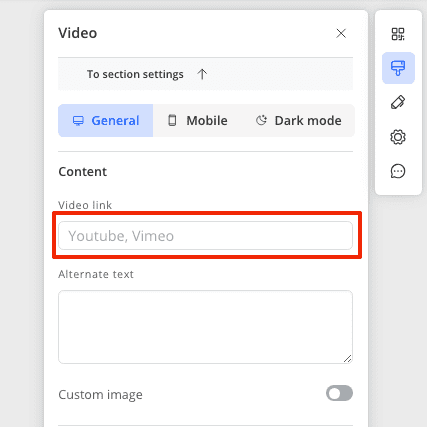This screenshot has width=427, height=427.
Task: Open the gear settings icon
Action: click(398, 137)
